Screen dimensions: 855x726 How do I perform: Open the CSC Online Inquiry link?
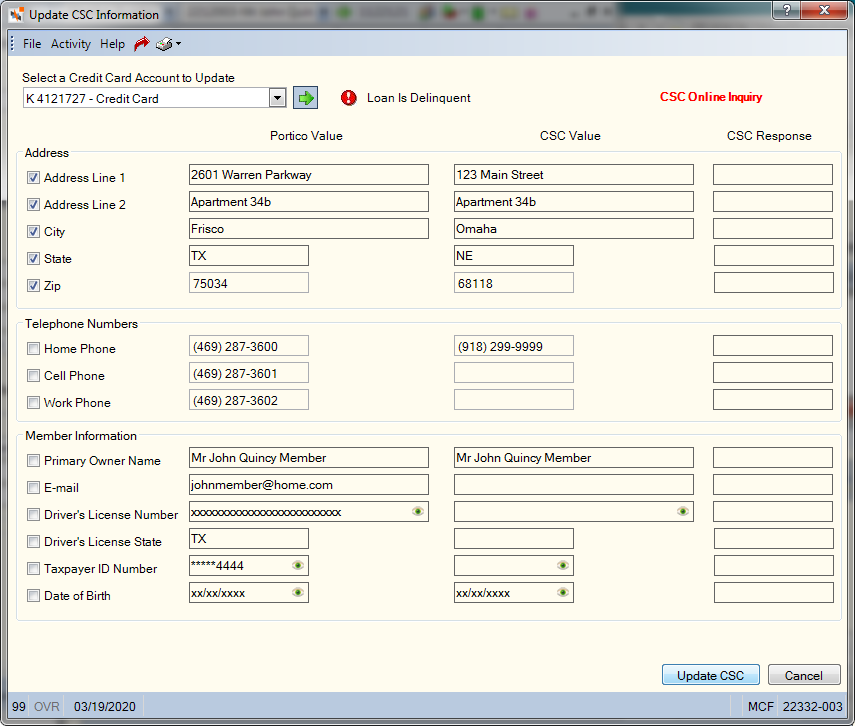[711, 97]
